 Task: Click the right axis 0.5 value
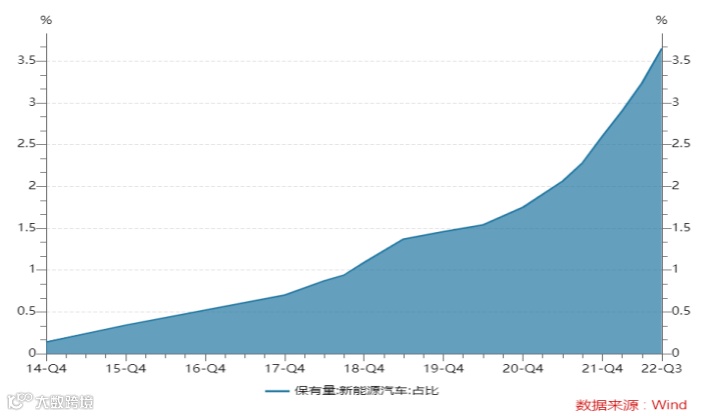(681, 311)
